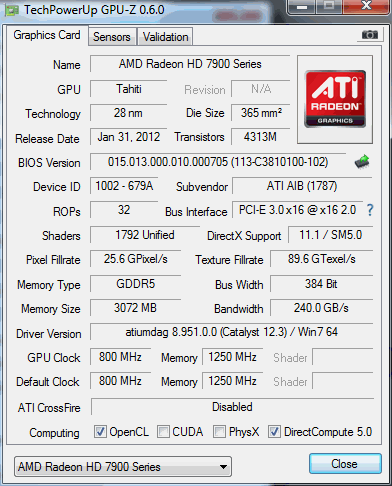Switch to the Validation tab
This screenshot has width=392, height=486.
click(x=166, y=37)
